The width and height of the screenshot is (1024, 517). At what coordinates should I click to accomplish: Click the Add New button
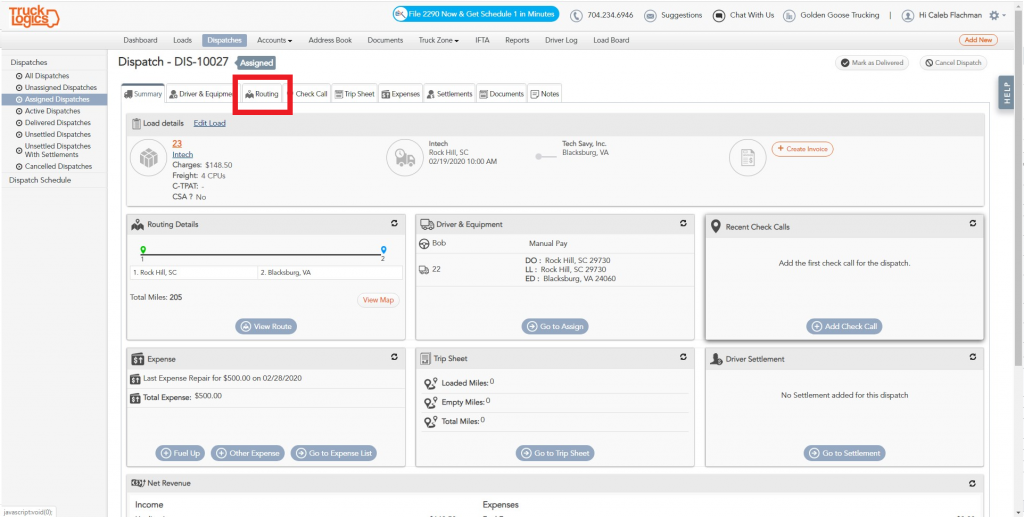(x=978, y=40)
